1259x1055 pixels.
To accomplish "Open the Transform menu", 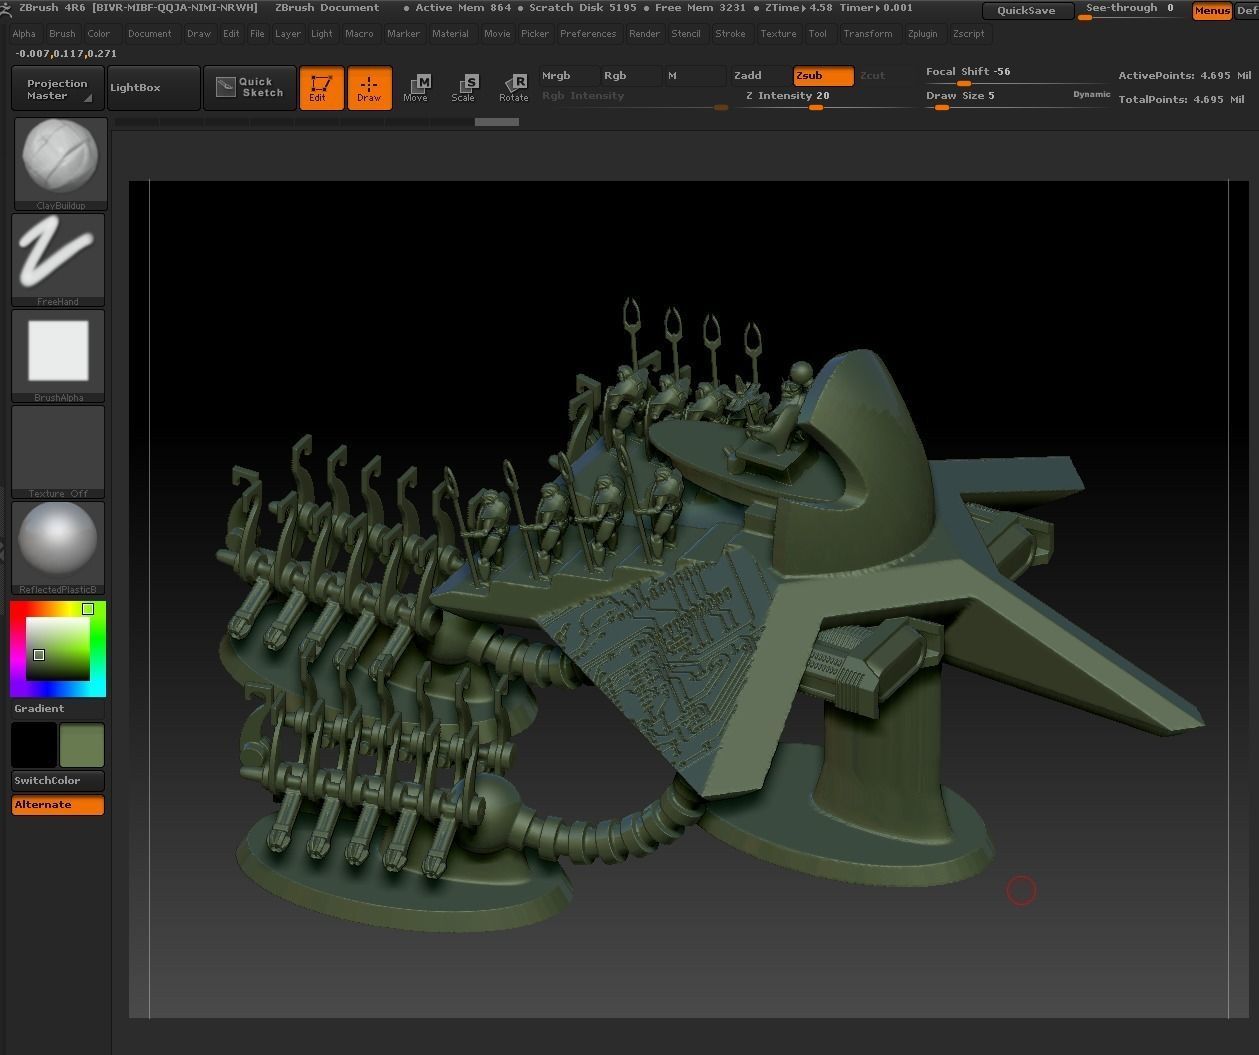I will click(868, 34).
